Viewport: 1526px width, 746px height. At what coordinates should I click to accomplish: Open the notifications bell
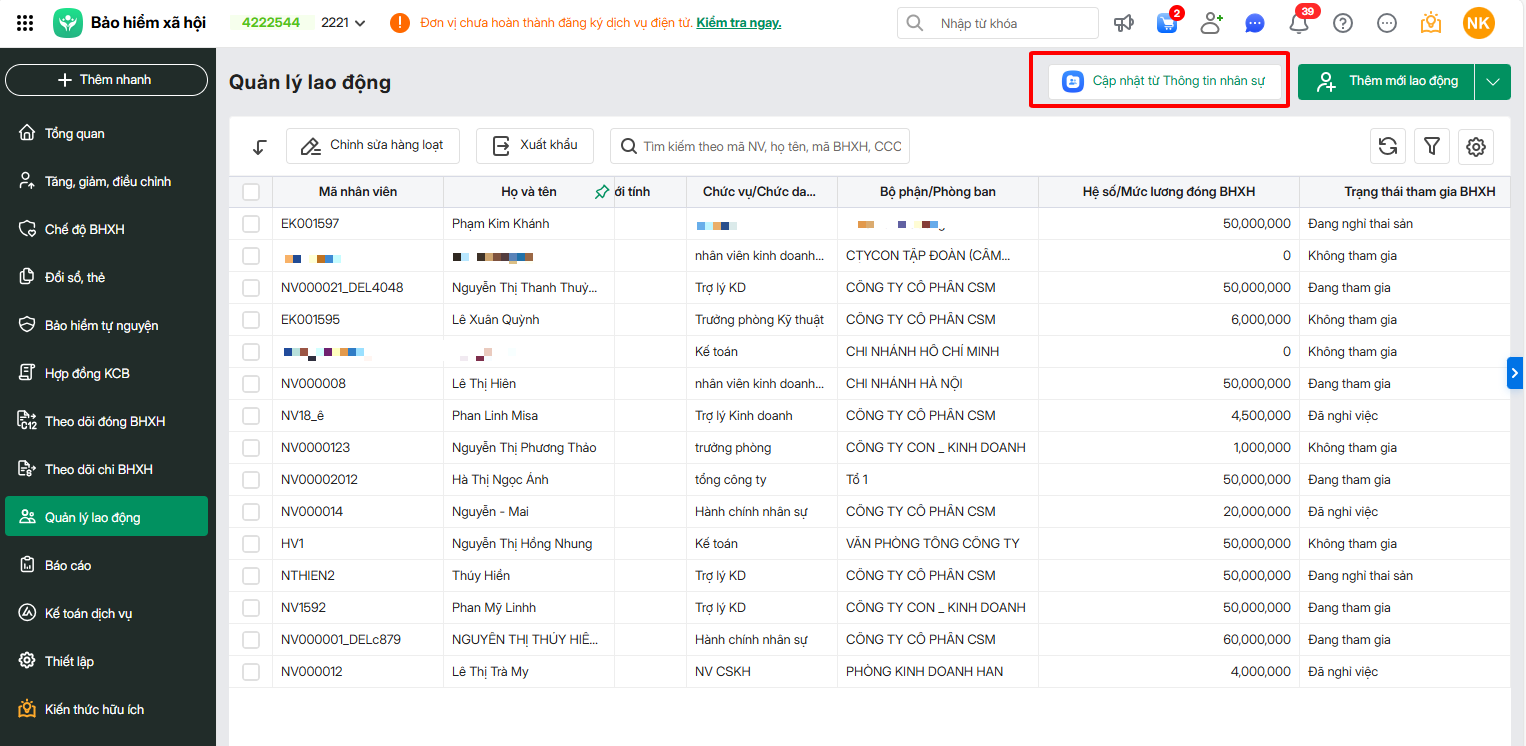pos(1299,24)
